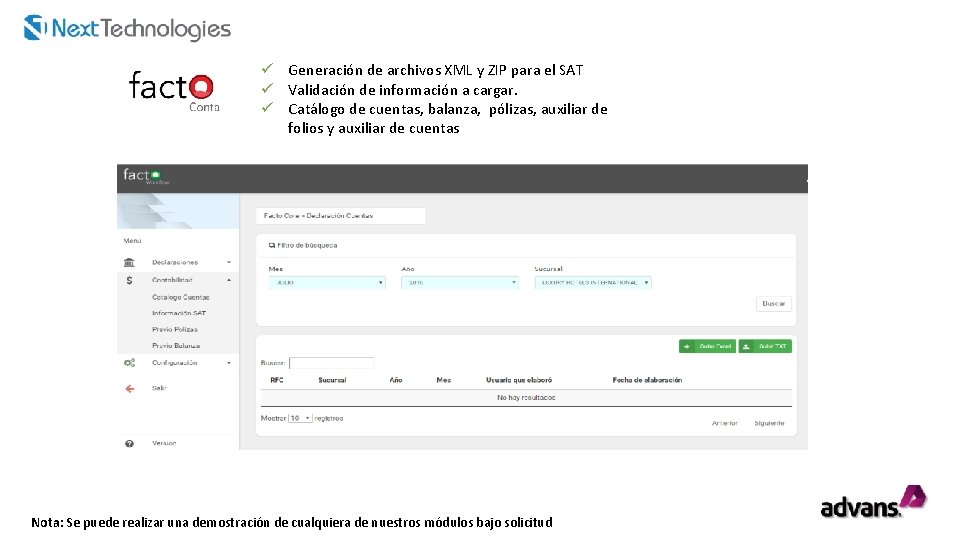The width and height of the screenshot is (960, 540).
Task: Click the Filtro de búsqueda magnifier icon
Action: (x=272, y=246)
